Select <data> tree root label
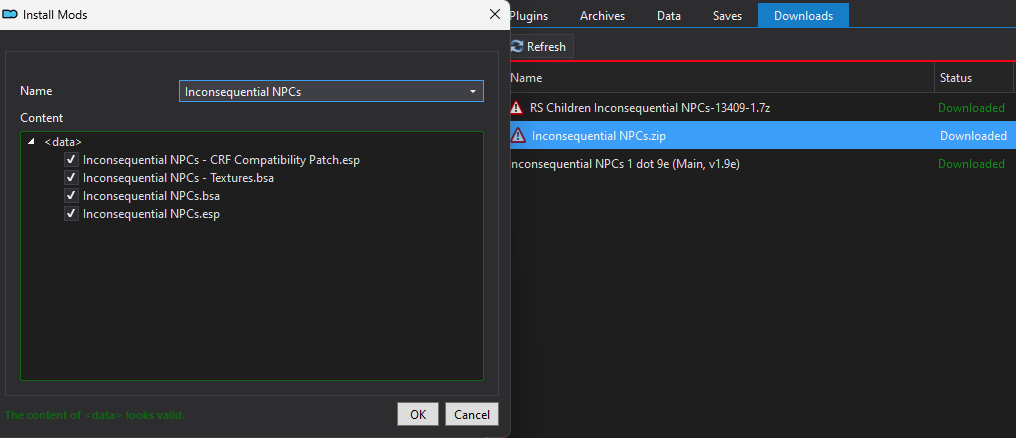This screenshot has height=438, width=1016. [63, 141]
